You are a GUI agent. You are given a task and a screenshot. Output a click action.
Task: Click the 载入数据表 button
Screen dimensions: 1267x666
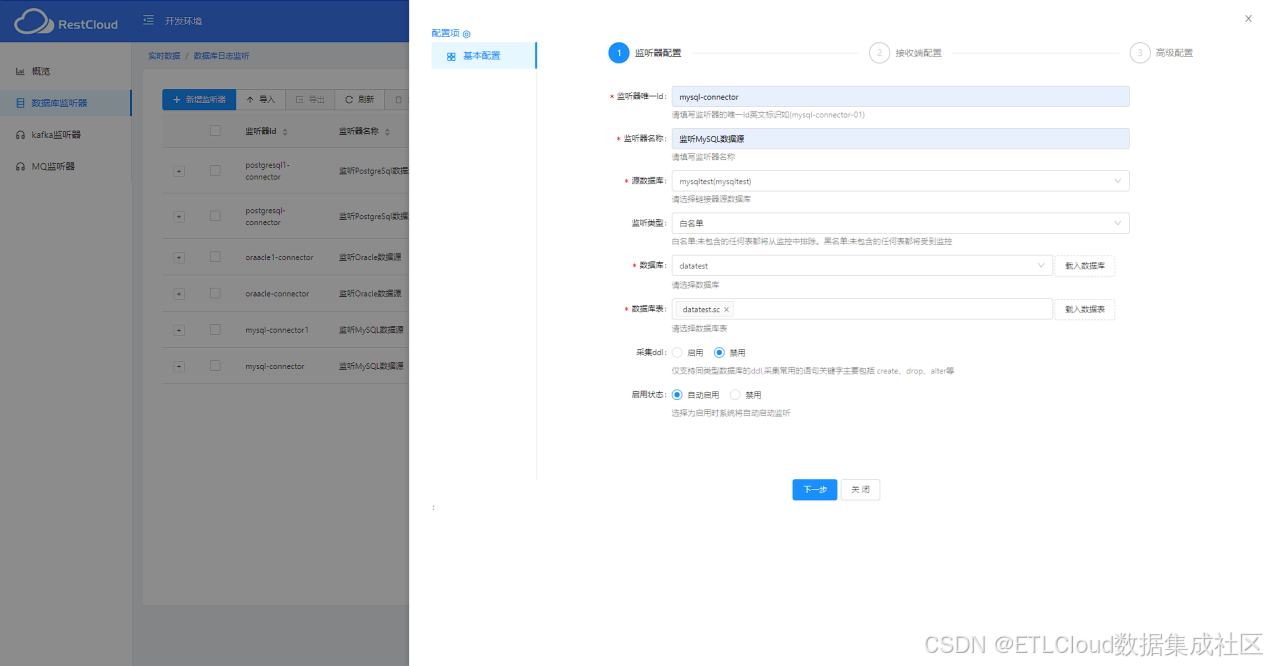coord(1085,310)
